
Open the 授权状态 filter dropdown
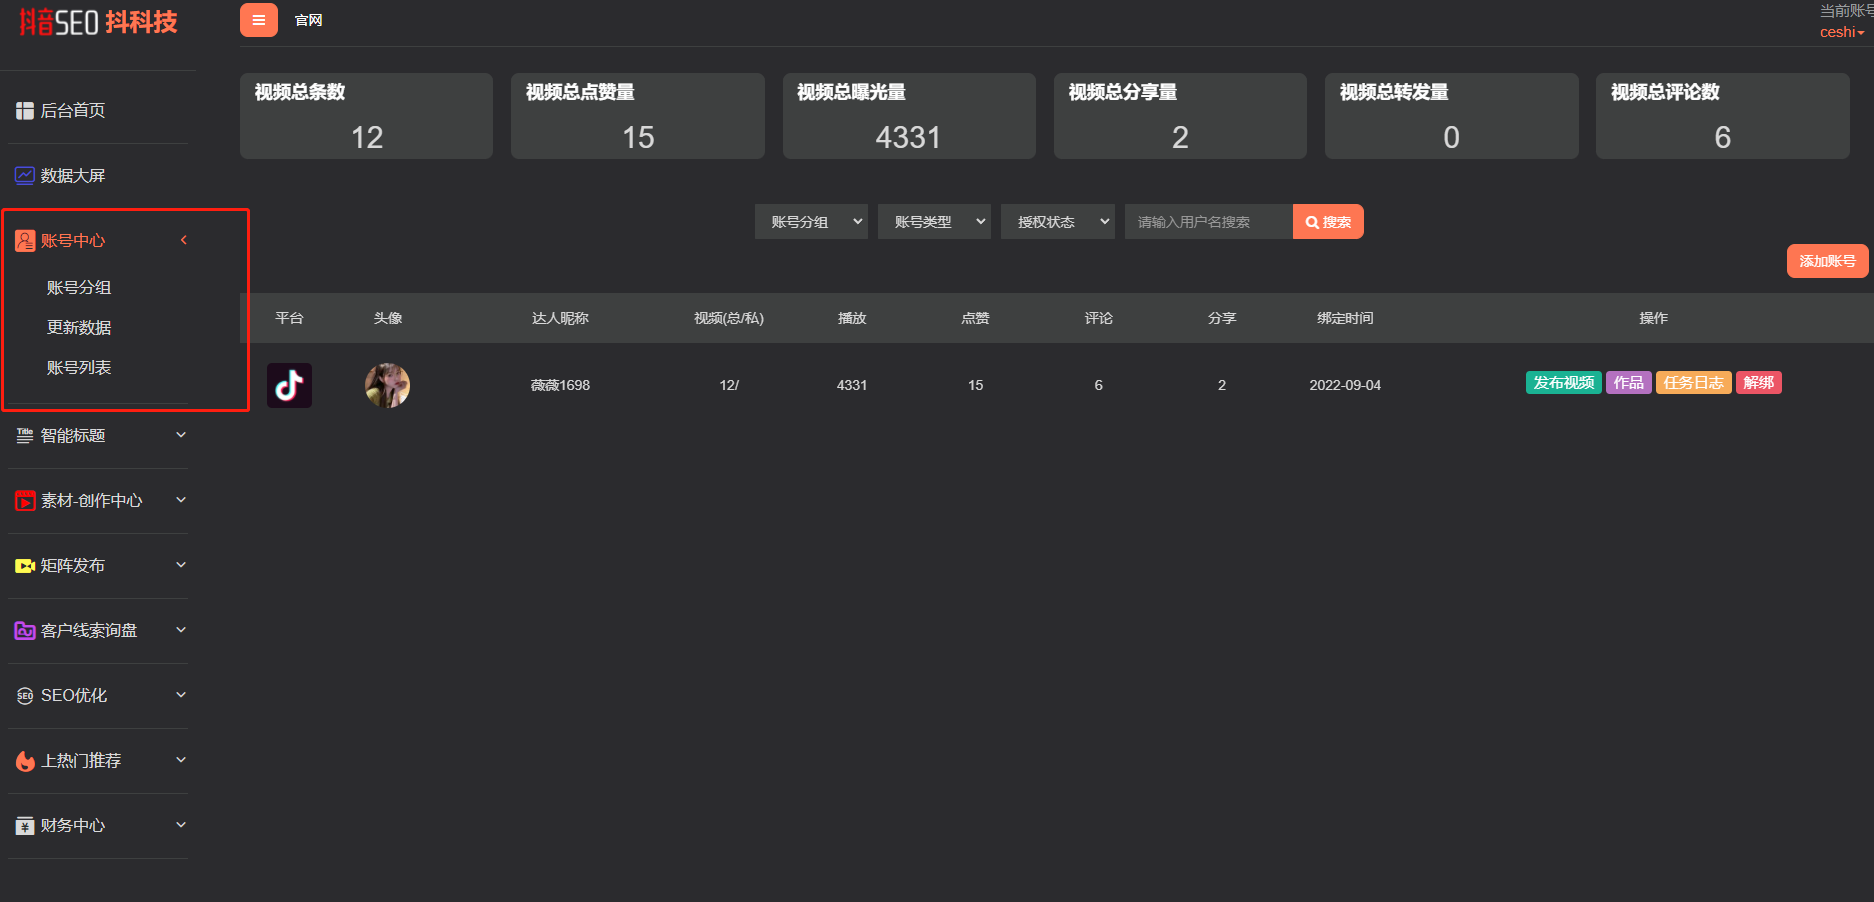pos(1058,222)
